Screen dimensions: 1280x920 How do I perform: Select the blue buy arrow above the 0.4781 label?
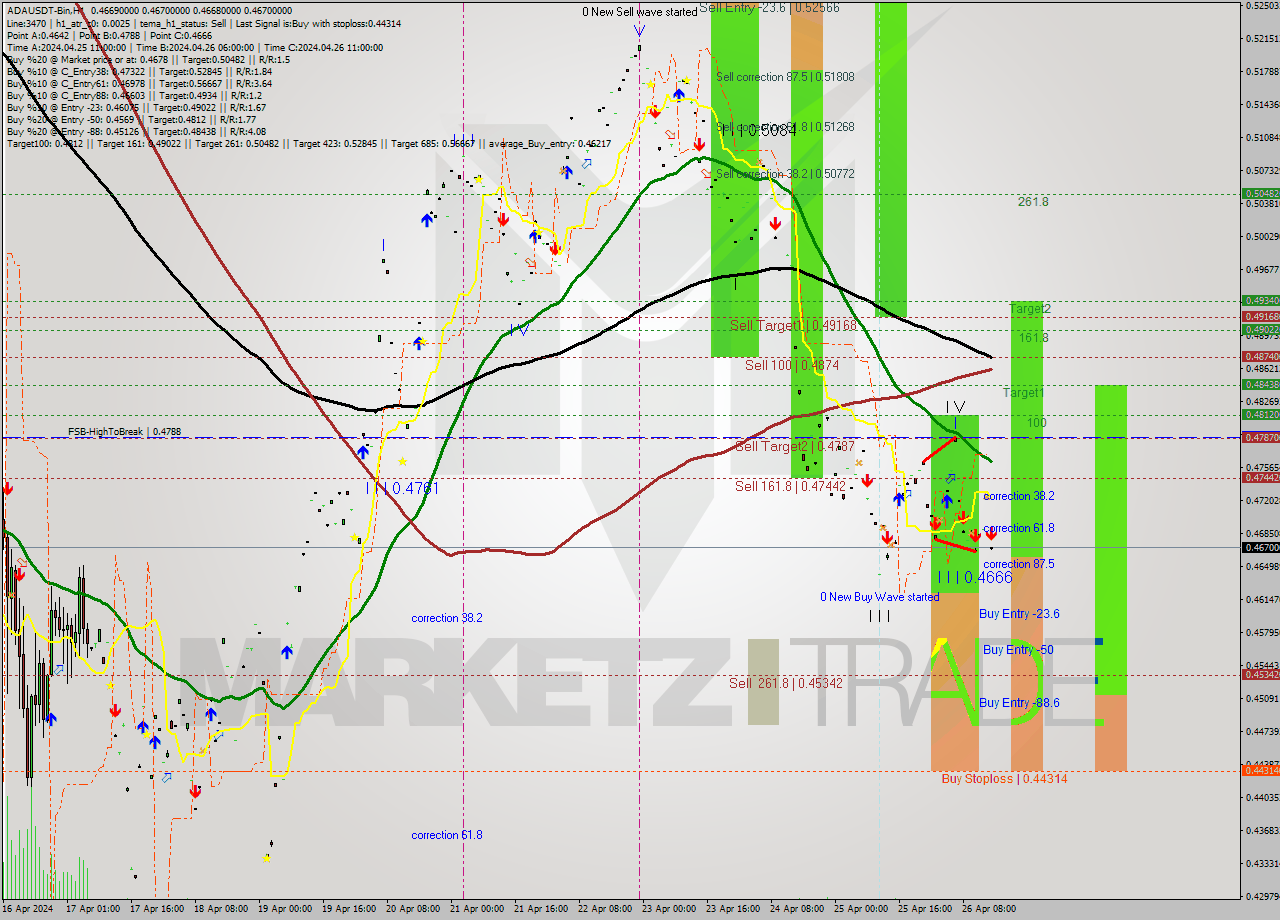(363, 451)
